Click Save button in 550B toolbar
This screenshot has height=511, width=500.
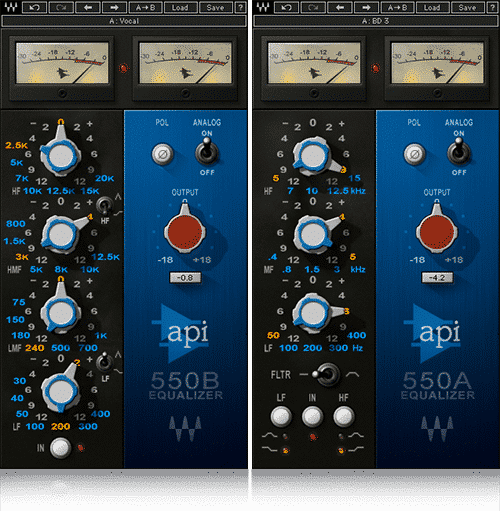215,7
